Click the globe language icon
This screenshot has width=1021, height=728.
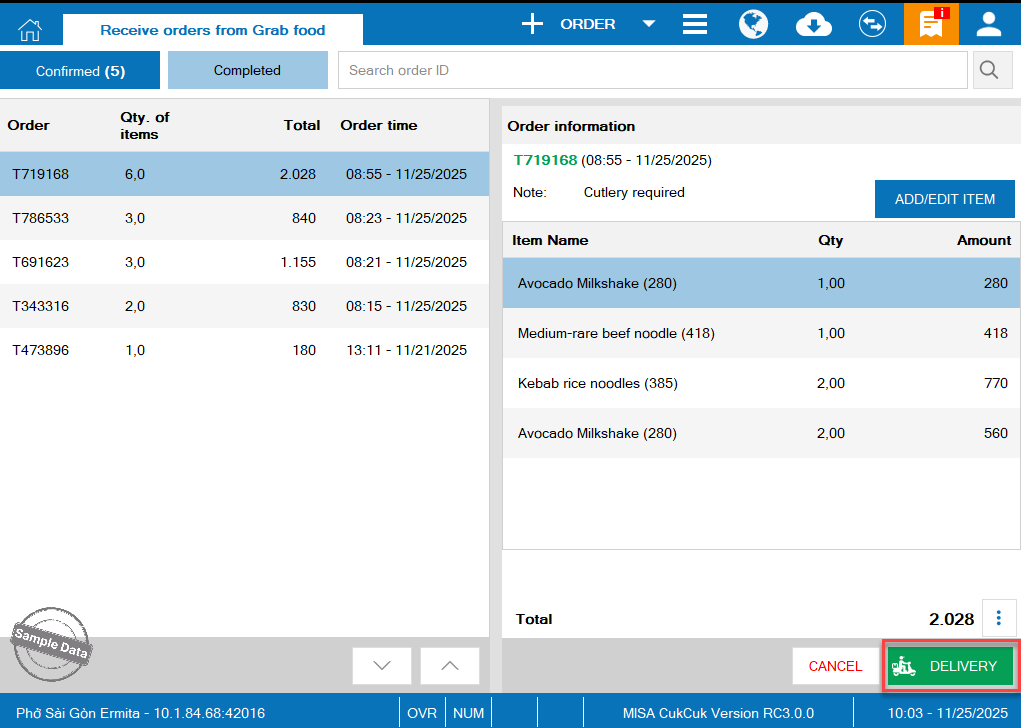[753, 24]
